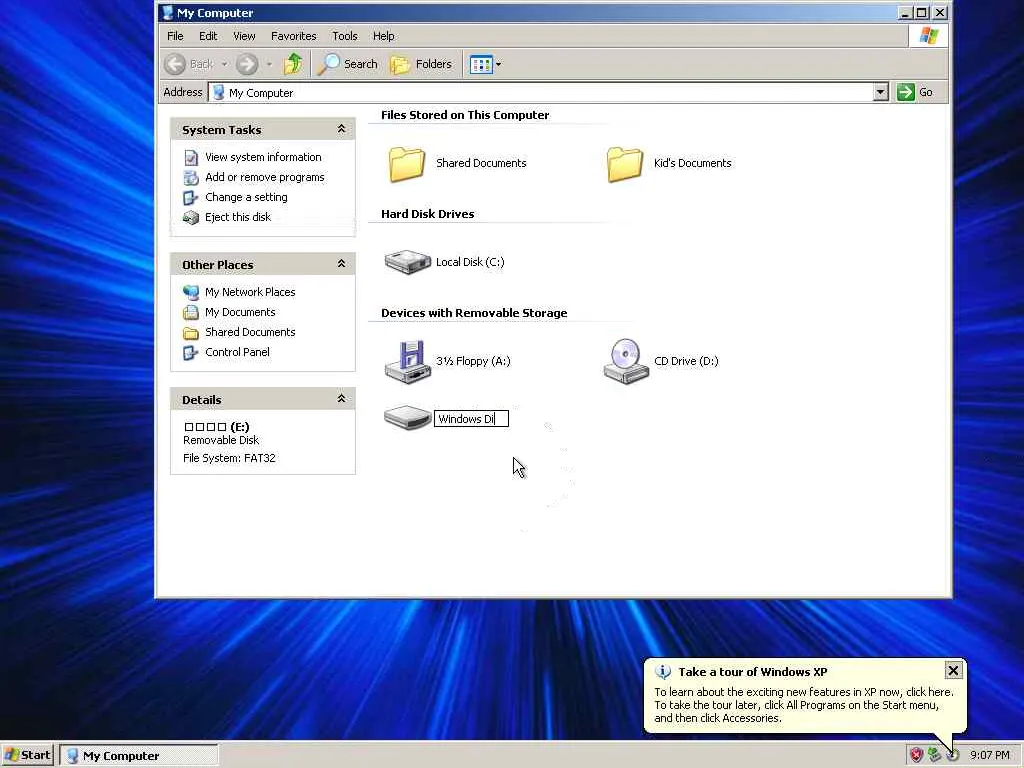The height and width of the screenshot is (768, 1024).
Task: Select the 3½ Floppy (A:) icon
Action: pyautogui.click(x=408, y=361)
